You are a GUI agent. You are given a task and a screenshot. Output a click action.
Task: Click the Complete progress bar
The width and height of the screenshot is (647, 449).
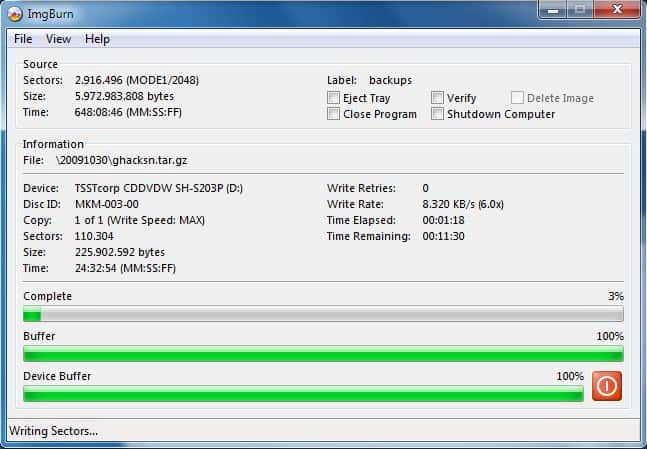[x=323, y=314]
